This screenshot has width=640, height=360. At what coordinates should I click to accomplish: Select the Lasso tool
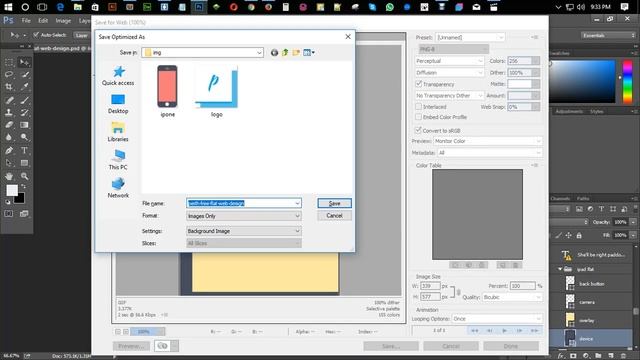[x=9, y=75]
